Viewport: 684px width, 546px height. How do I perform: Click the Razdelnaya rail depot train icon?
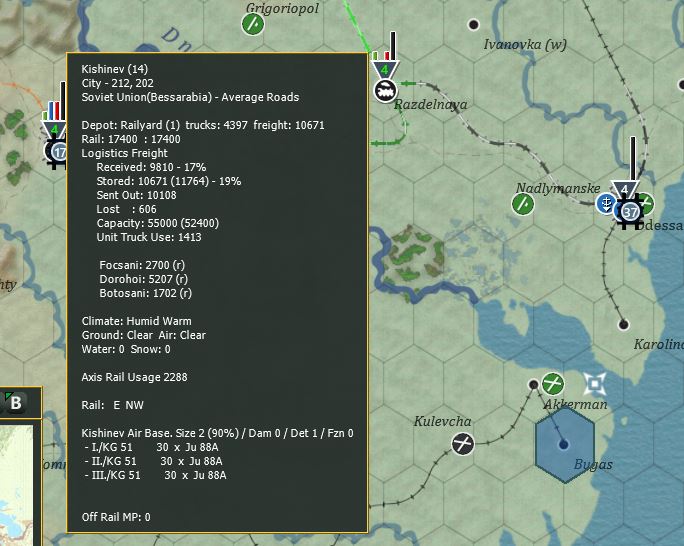tap(386, 90)
